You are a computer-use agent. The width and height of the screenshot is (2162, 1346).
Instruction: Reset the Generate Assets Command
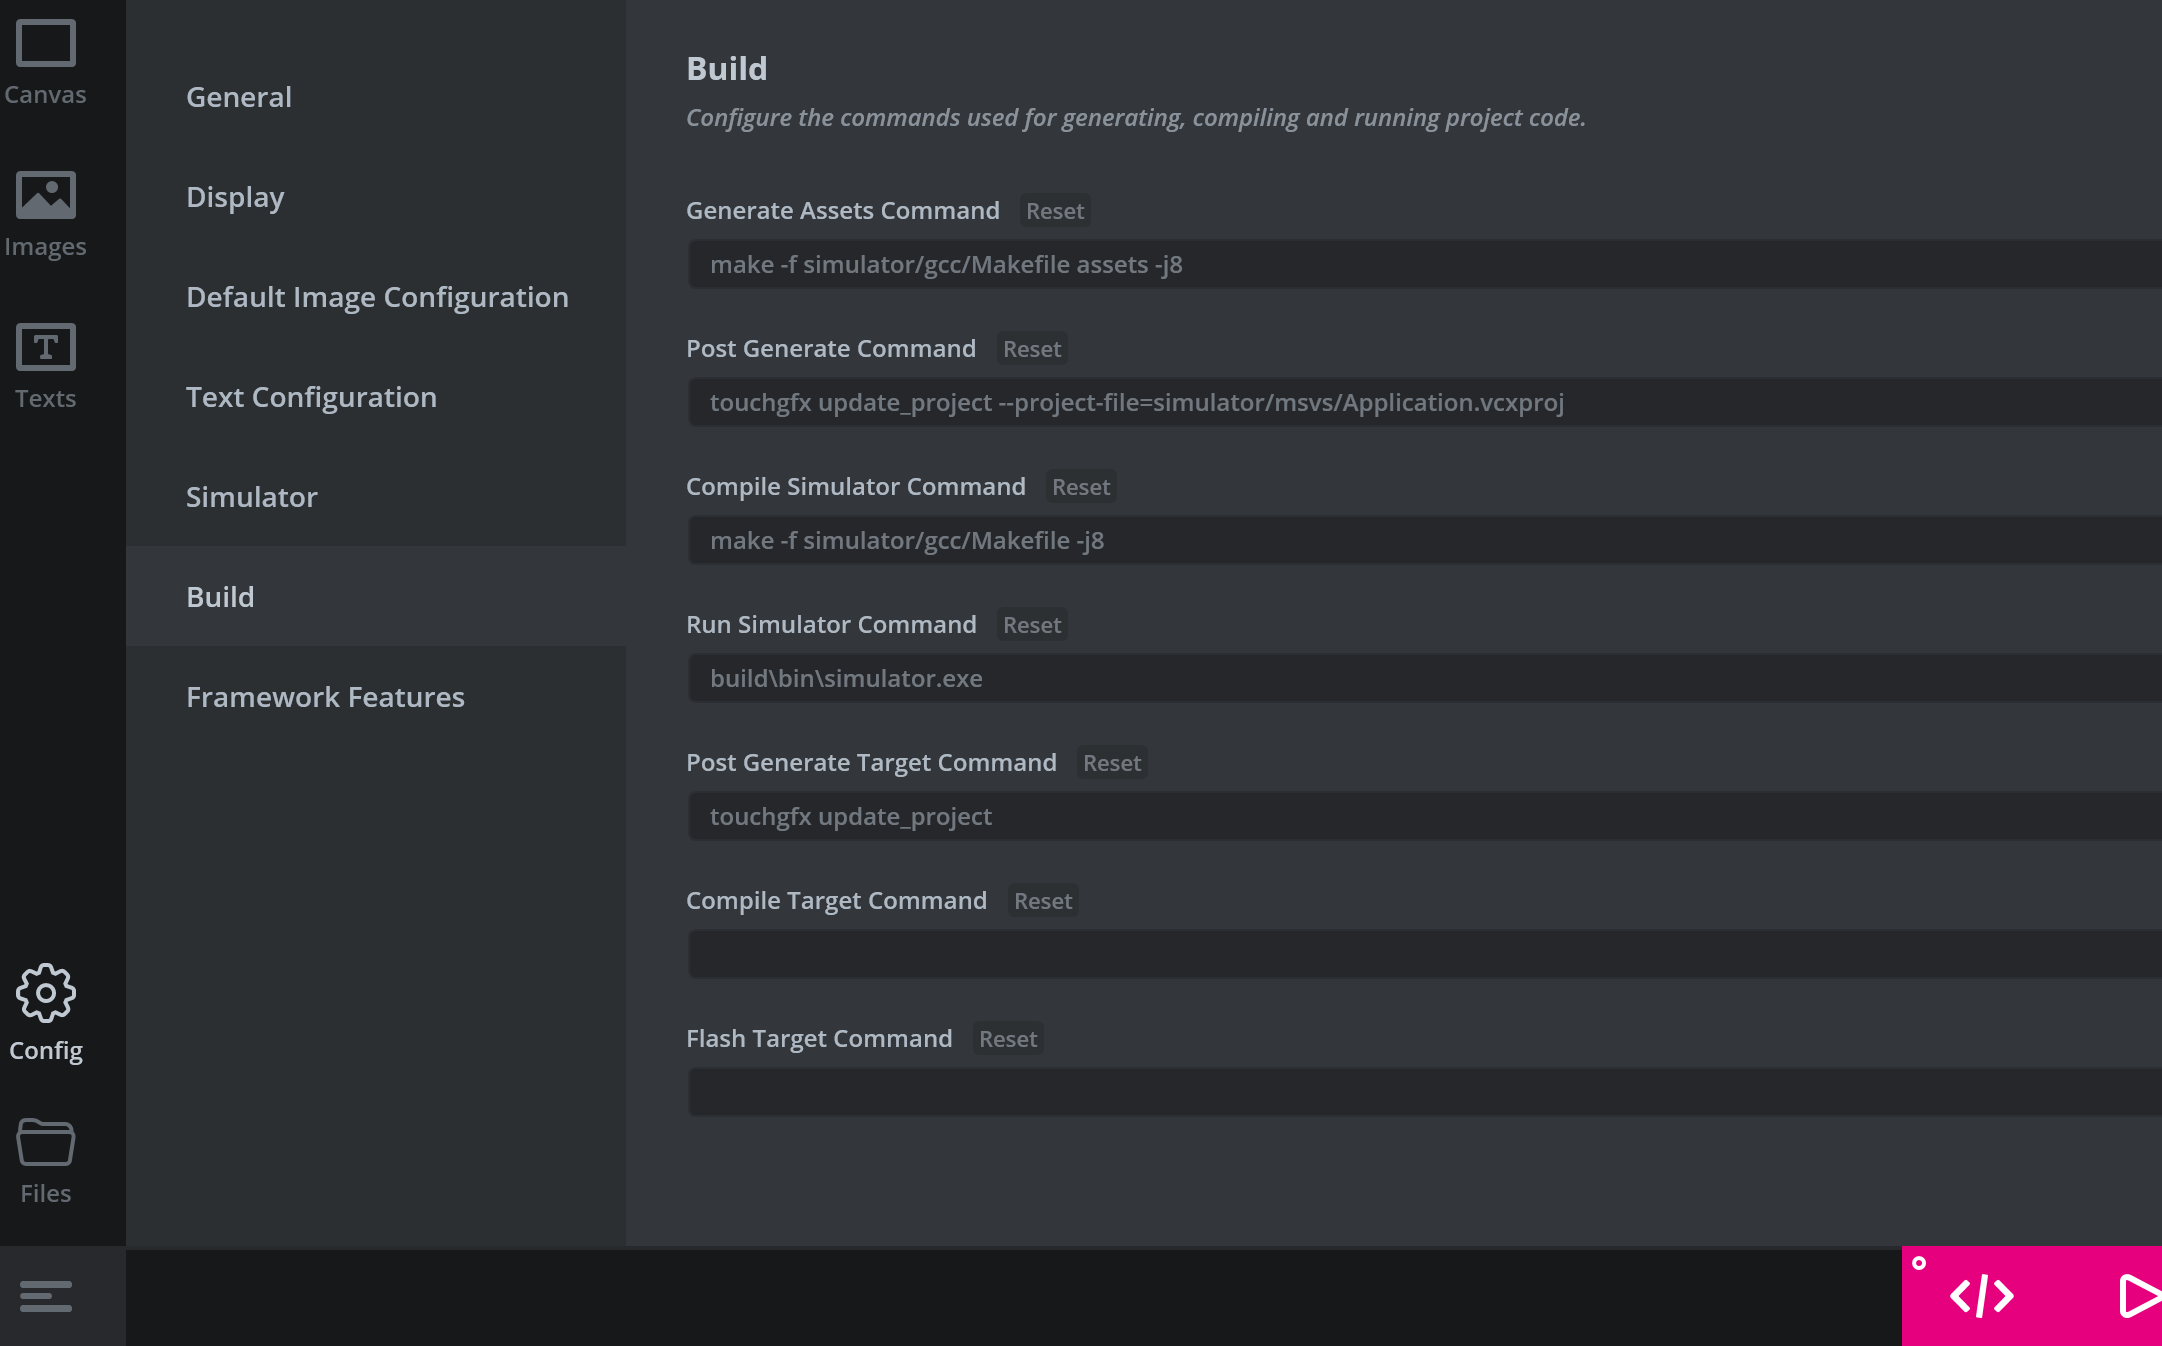tap(1054, 211)
